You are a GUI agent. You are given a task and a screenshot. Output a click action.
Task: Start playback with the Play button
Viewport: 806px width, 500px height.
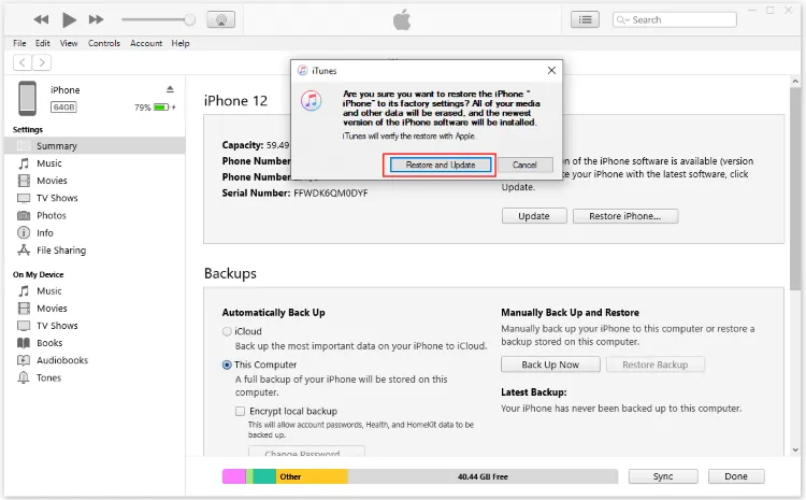pyautogui.click(x=69, y=20)
